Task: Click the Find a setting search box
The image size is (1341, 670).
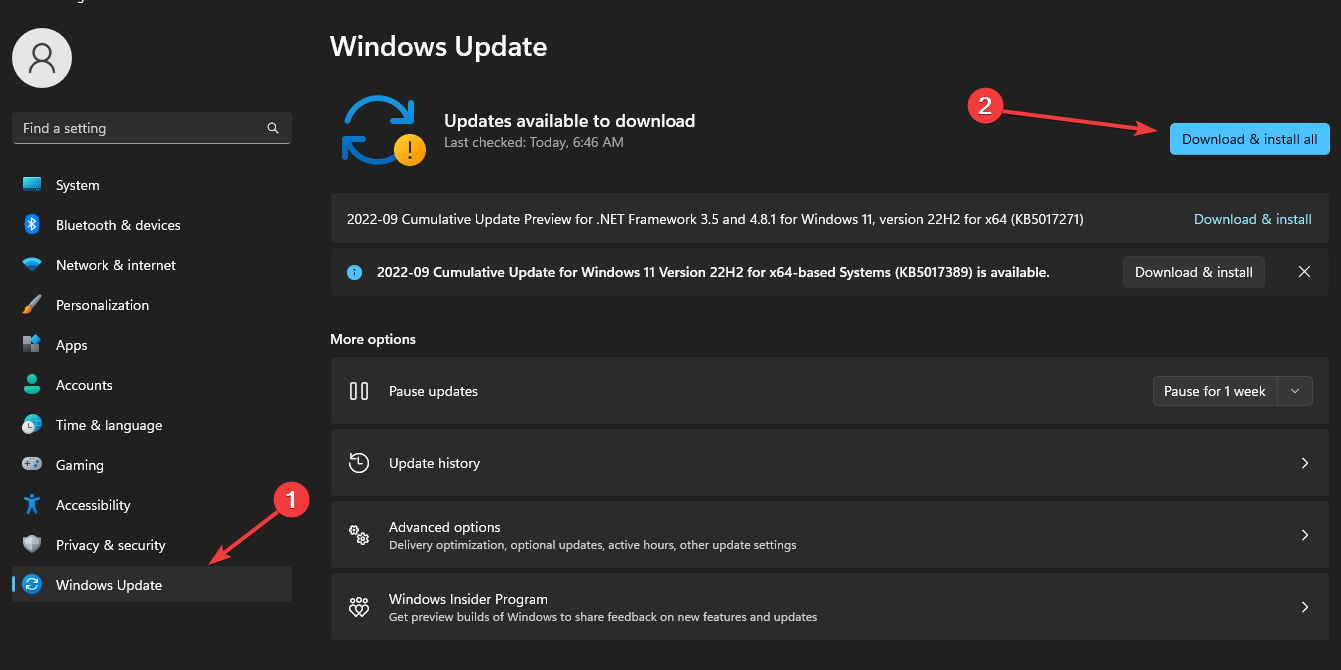Action: click(140, 128)
